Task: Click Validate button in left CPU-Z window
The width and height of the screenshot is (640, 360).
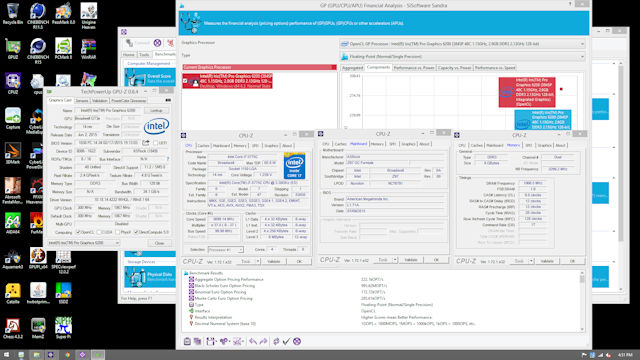Action: pyautogui.click(x=273, y=261)
